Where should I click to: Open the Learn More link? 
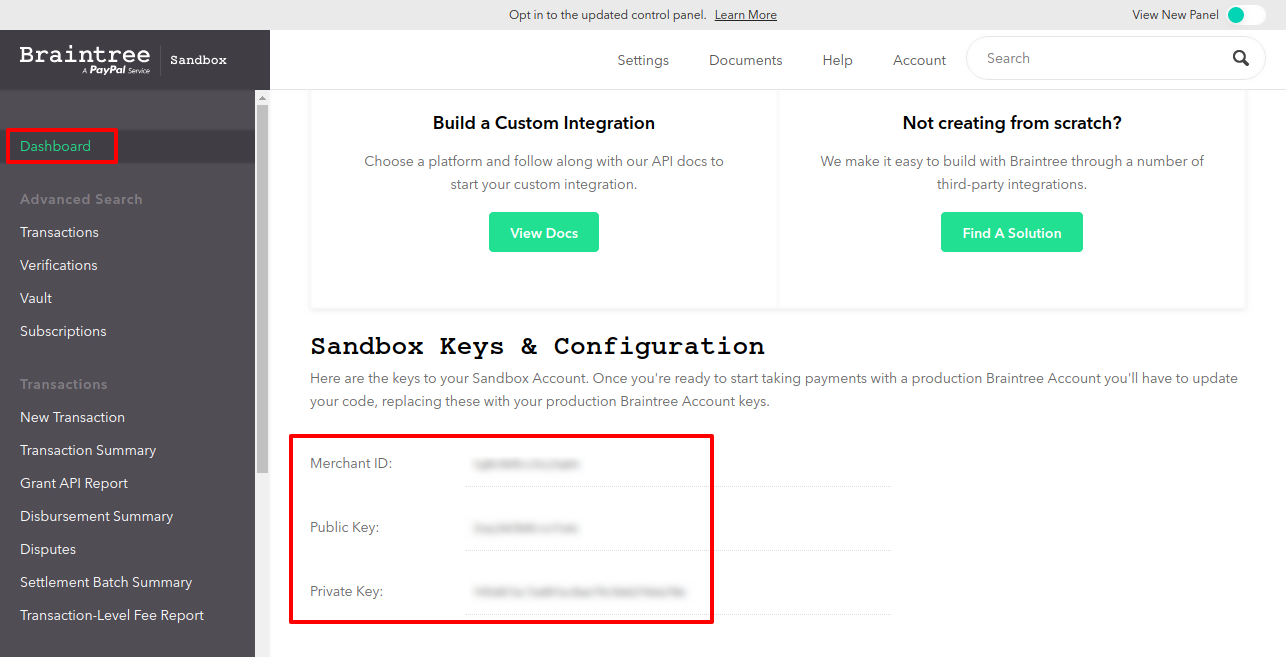tap(746, 15)
